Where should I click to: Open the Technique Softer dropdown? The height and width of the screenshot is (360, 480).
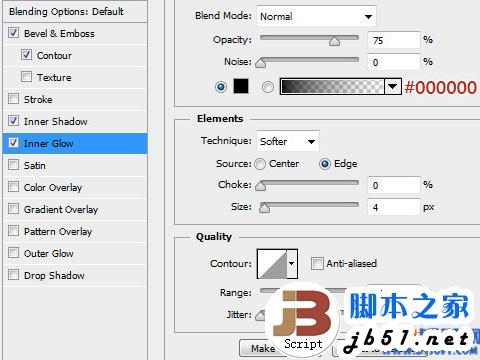(288, 141)
